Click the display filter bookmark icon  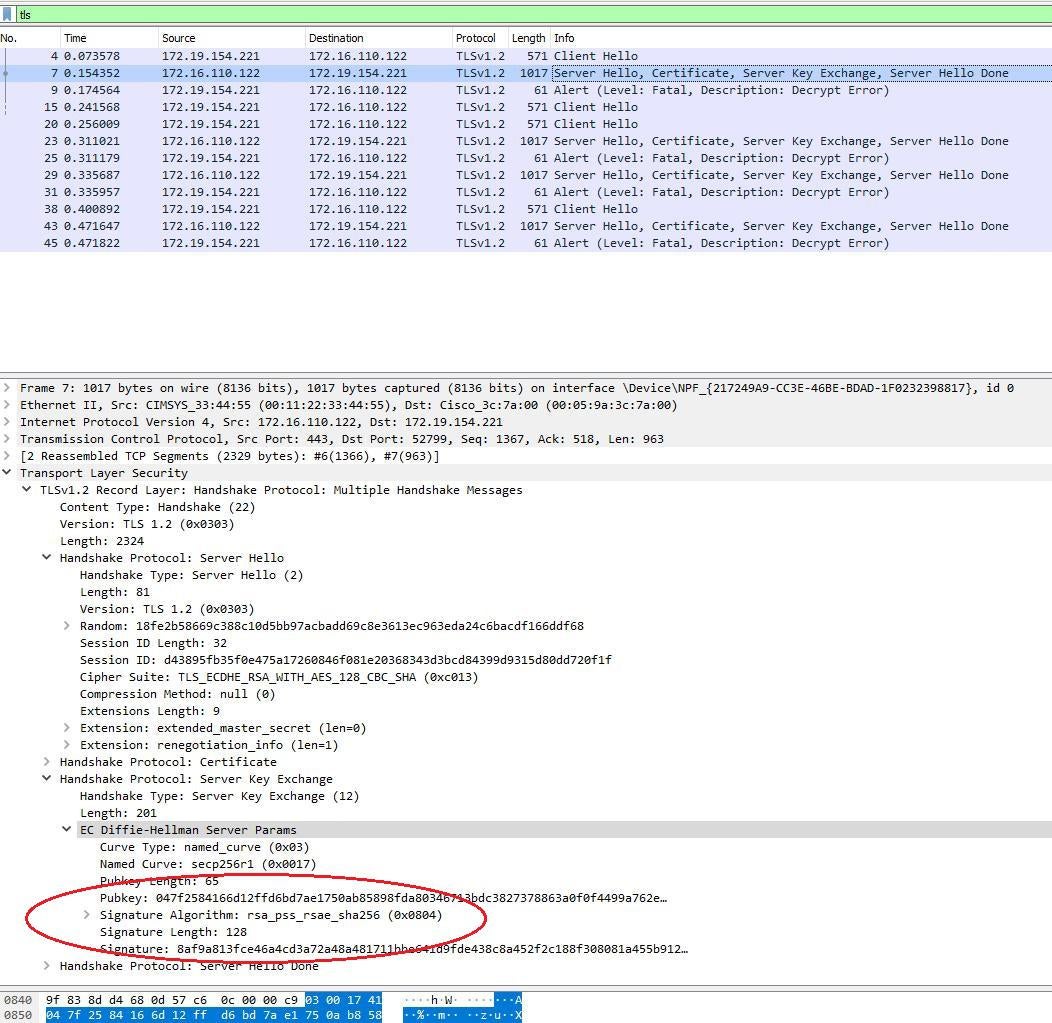click(7, 14)
